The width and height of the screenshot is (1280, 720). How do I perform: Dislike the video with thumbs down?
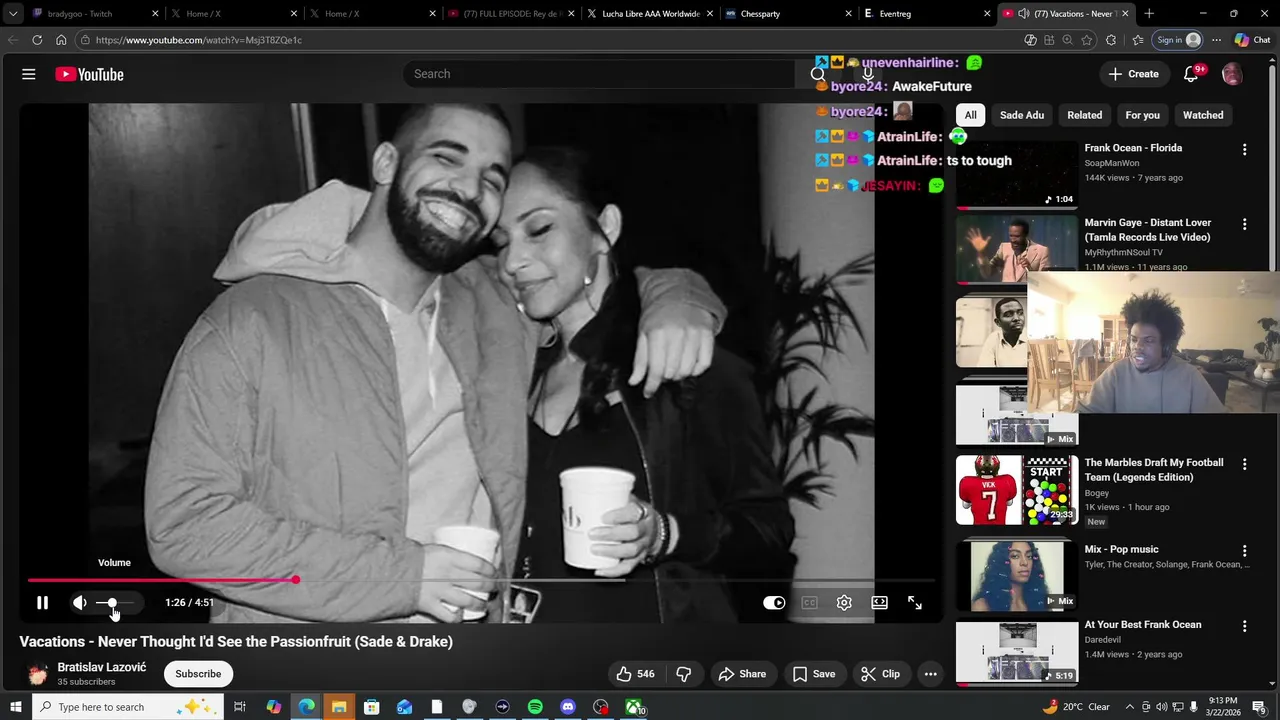click(x=684, y=674)
